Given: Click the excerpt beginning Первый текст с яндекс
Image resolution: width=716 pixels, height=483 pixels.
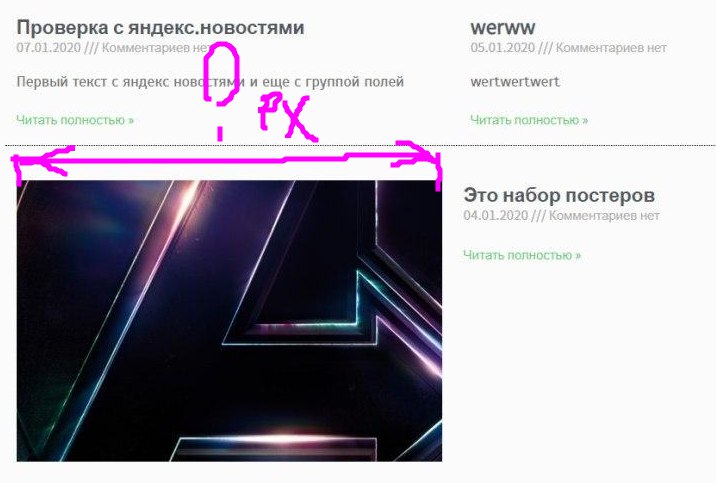Looking at the screenshot, I should tap(210, 82).
